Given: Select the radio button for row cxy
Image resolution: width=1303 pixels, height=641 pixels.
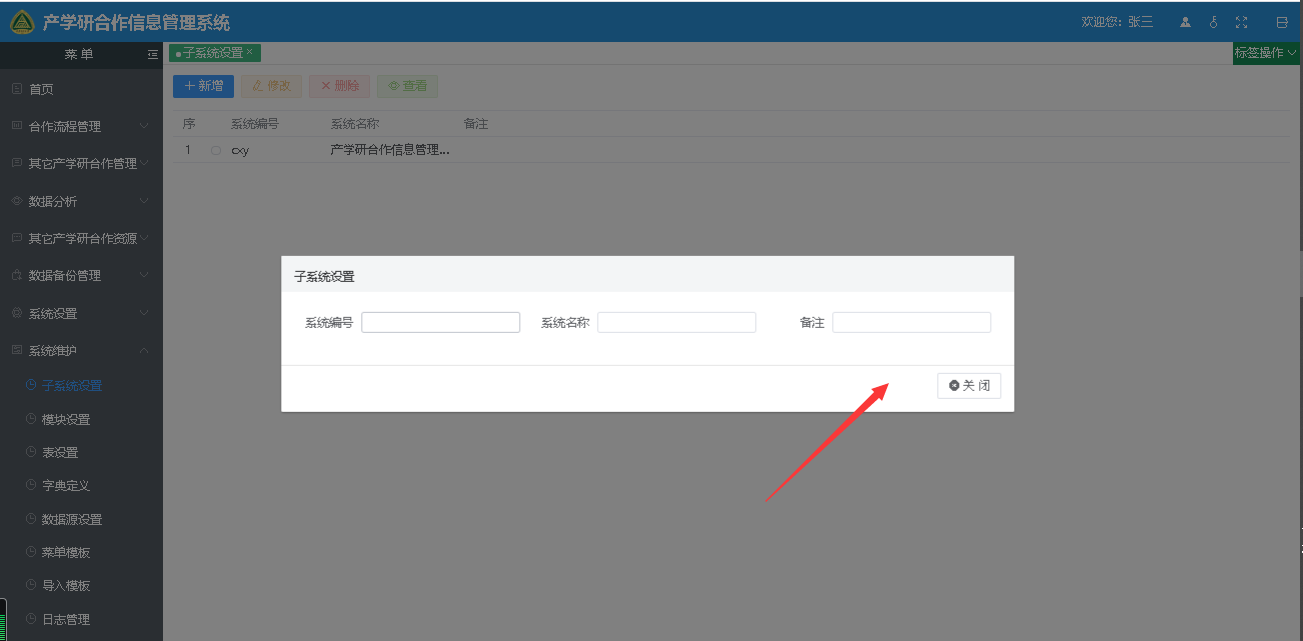Looking at the screenshot, I should 215,151.
